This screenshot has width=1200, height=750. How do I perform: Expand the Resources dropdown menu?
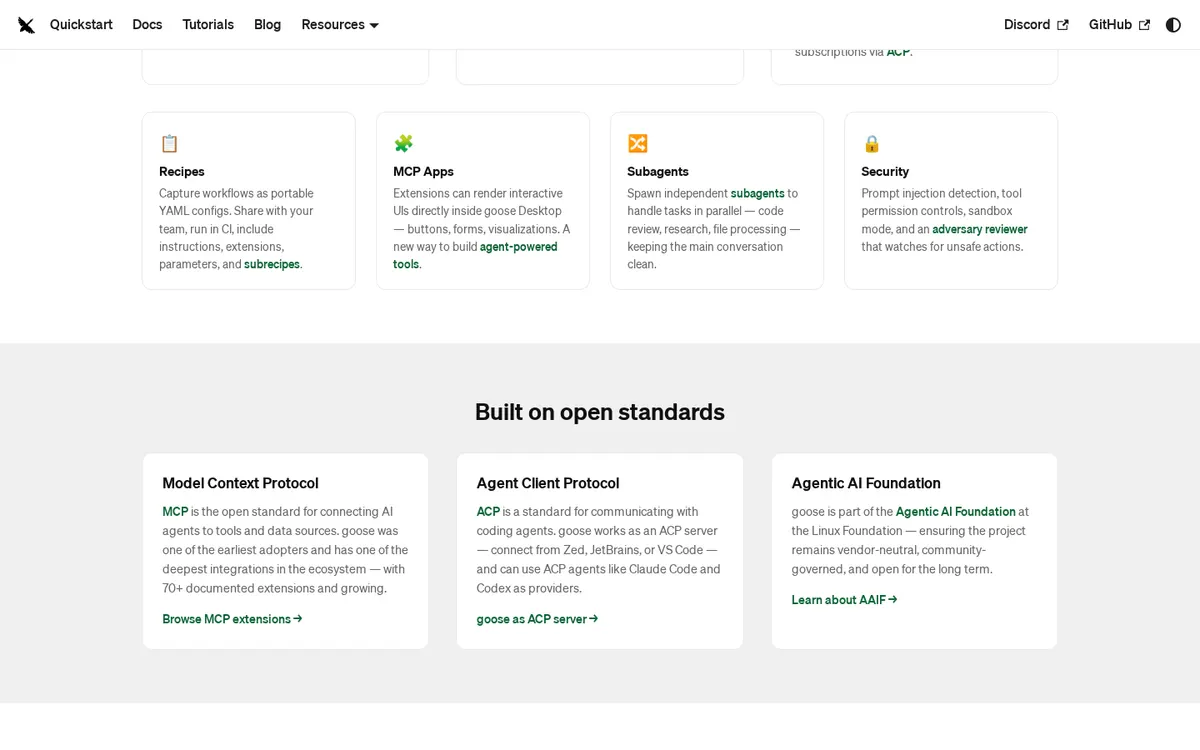pos(340,25)
